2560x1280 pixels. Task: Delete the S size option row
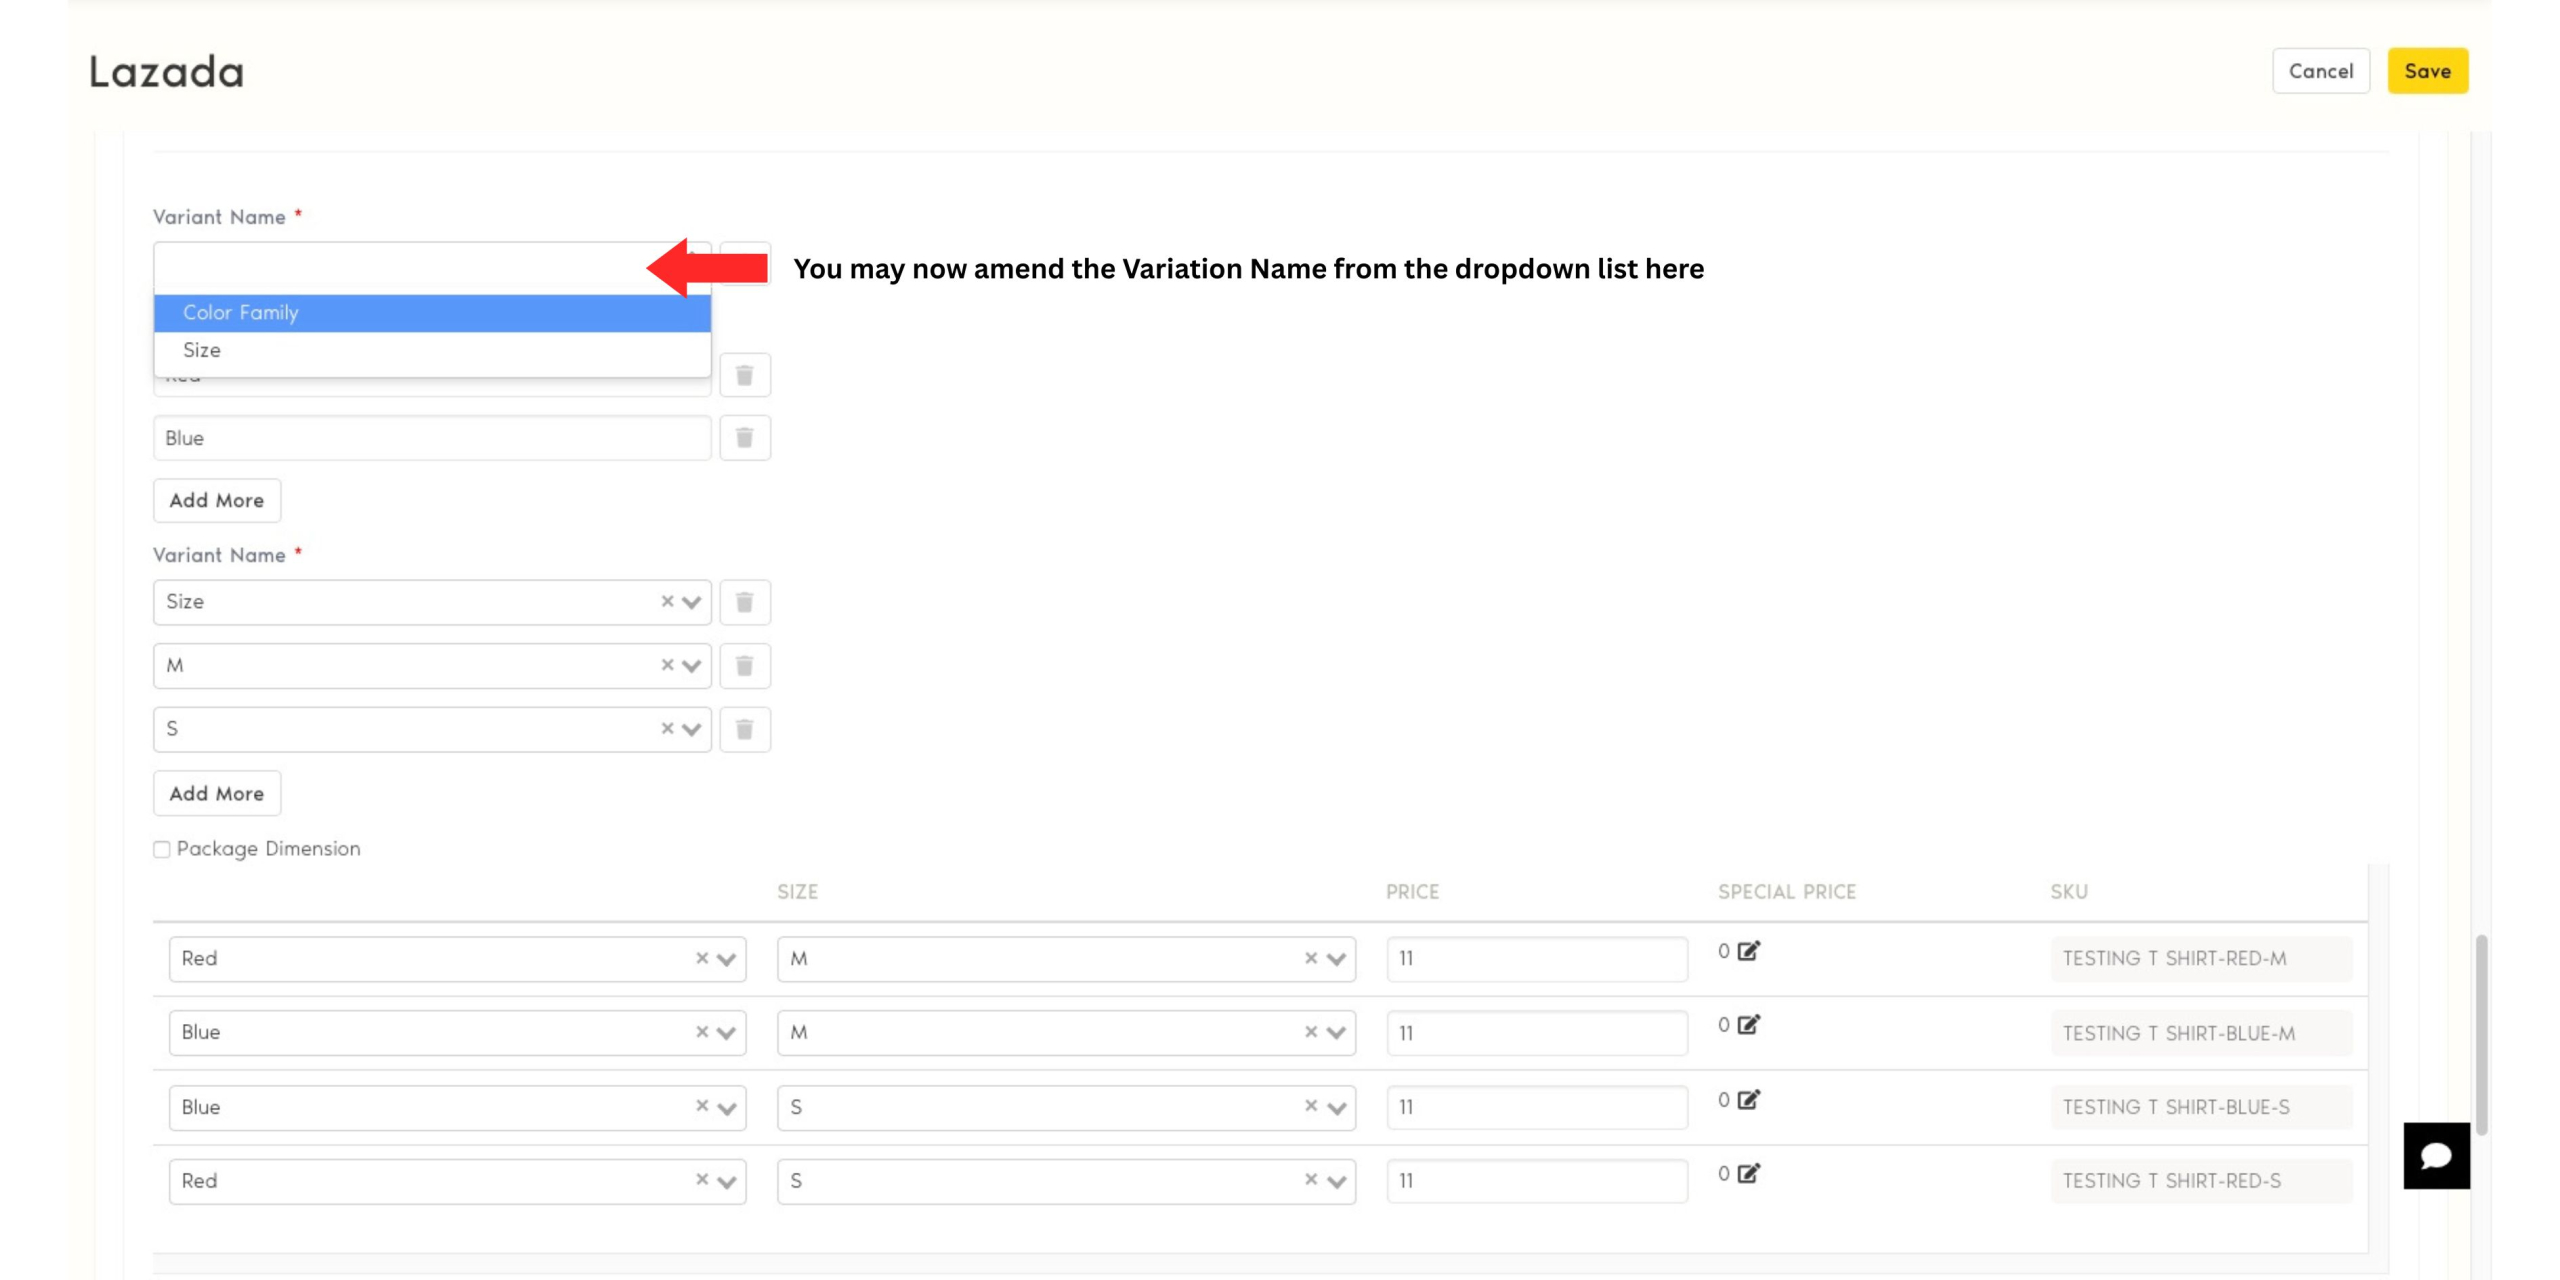click(x=744, y=729)
